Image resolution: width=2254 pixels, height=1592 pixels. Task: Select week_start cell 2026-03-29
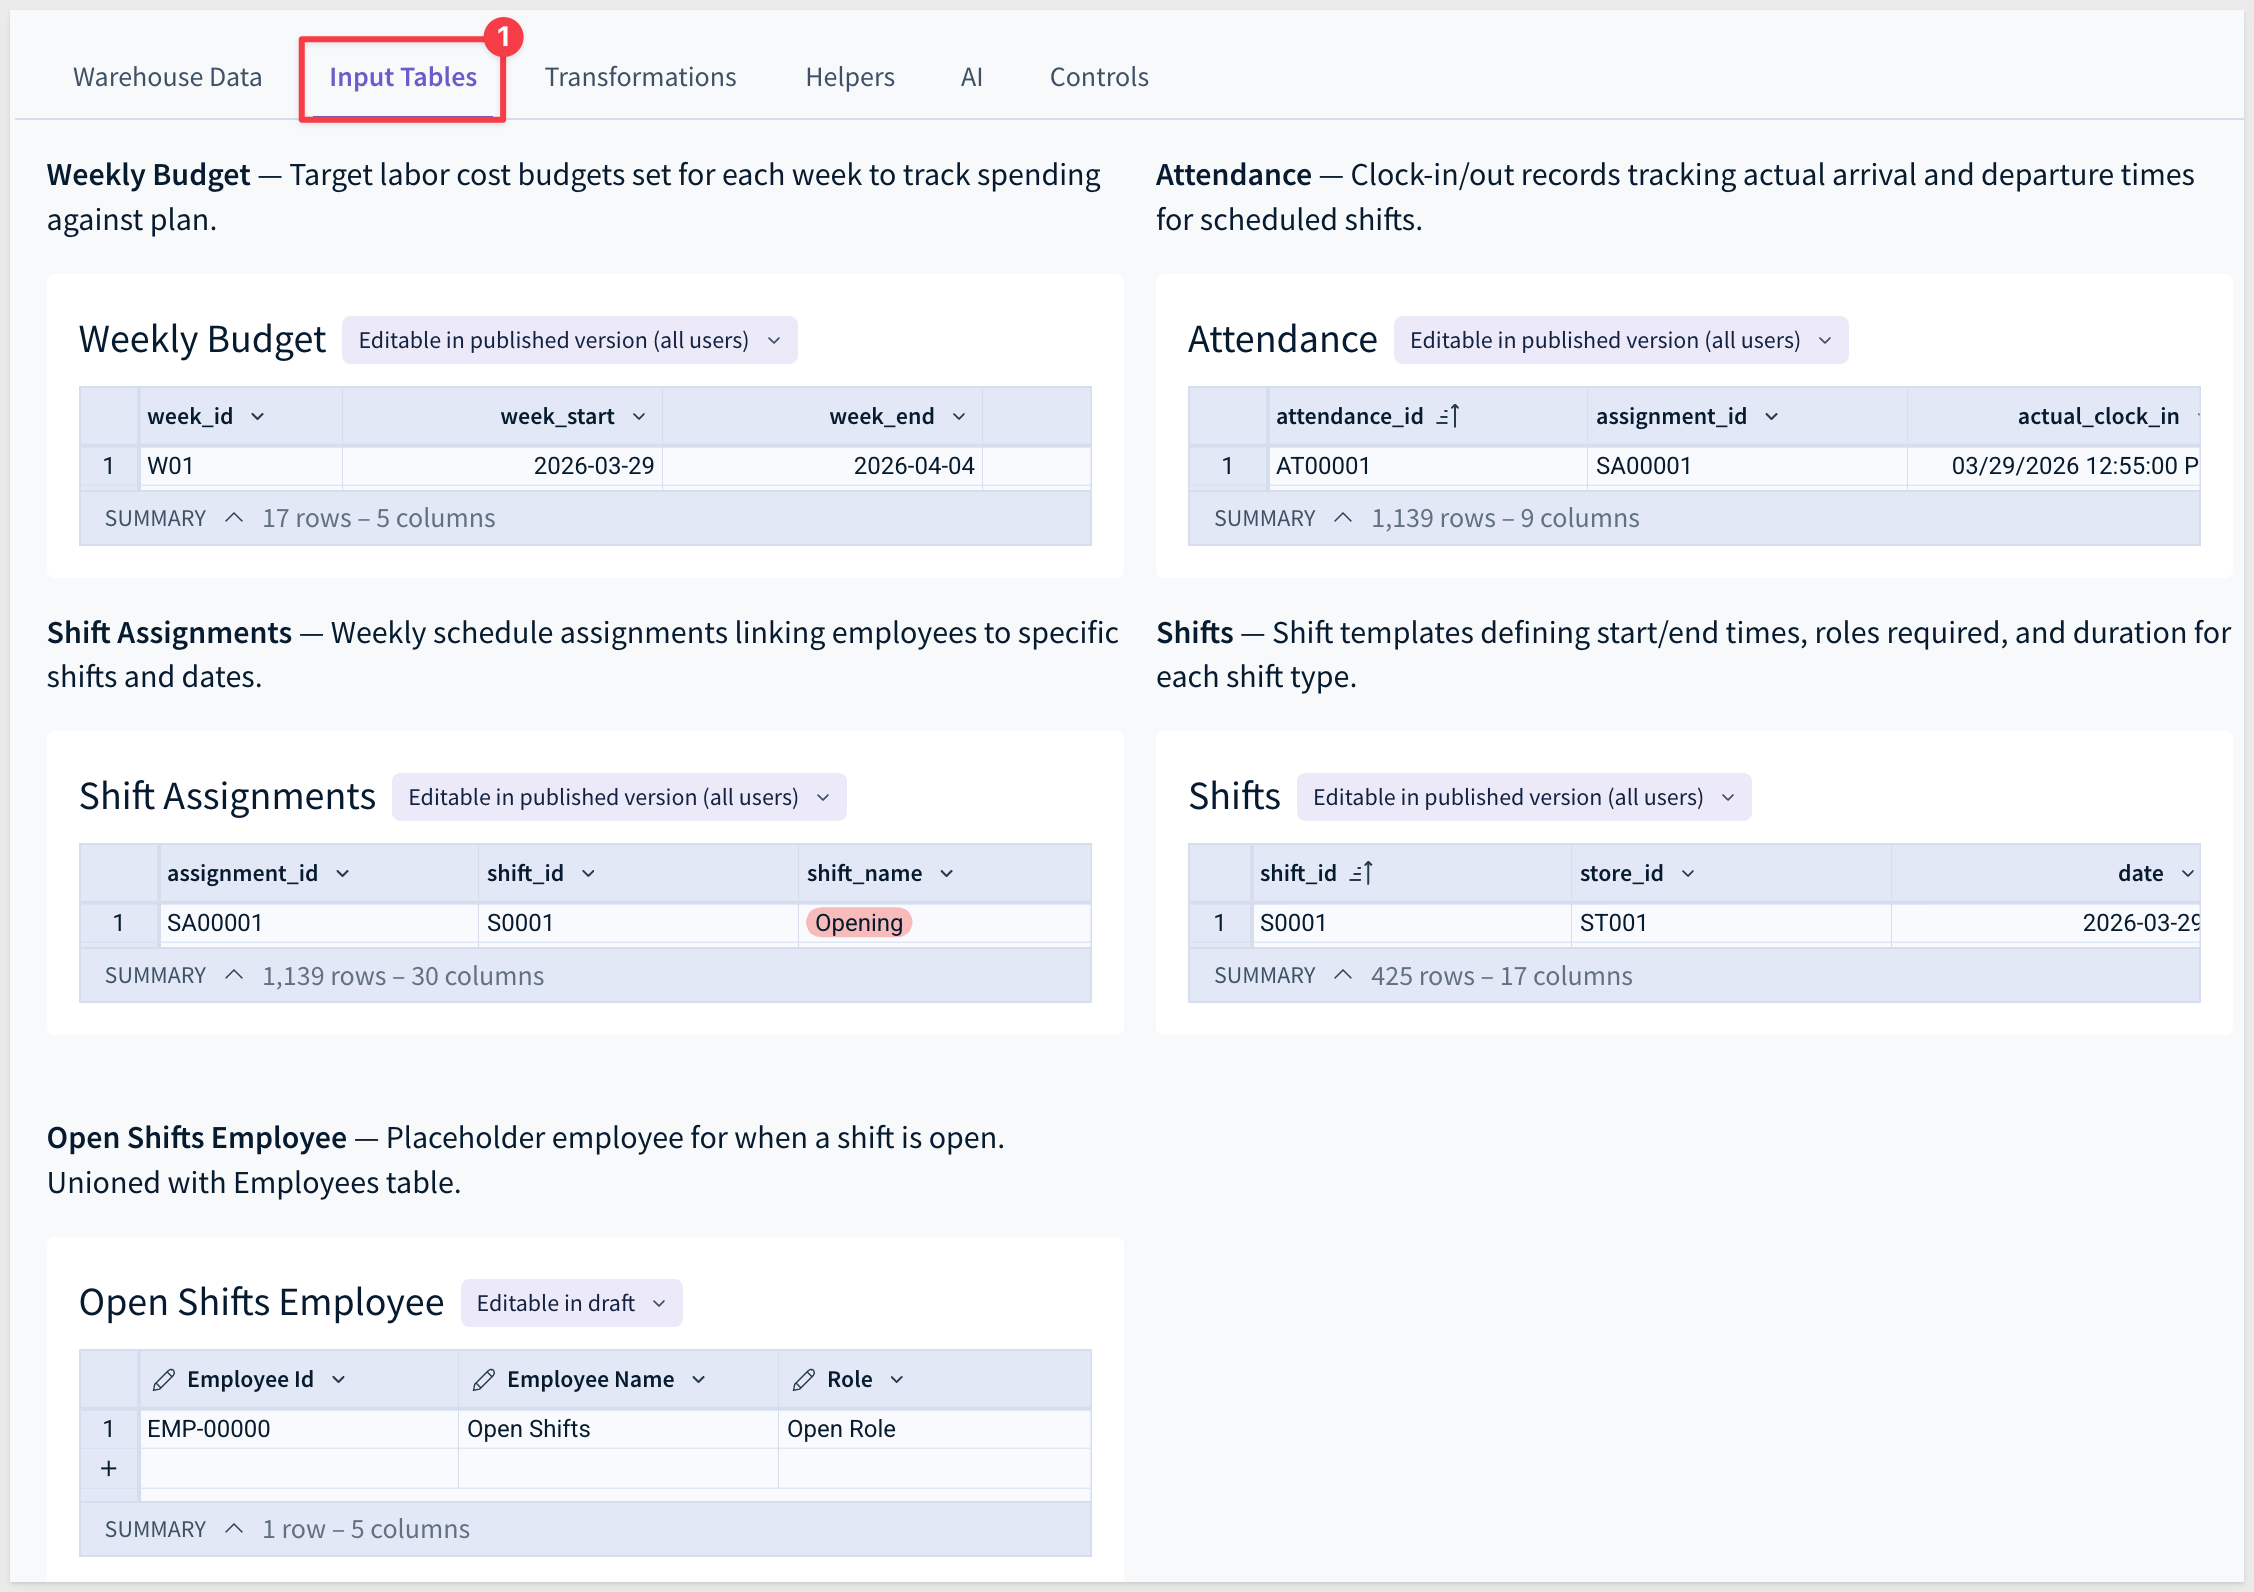pos(502,466)
